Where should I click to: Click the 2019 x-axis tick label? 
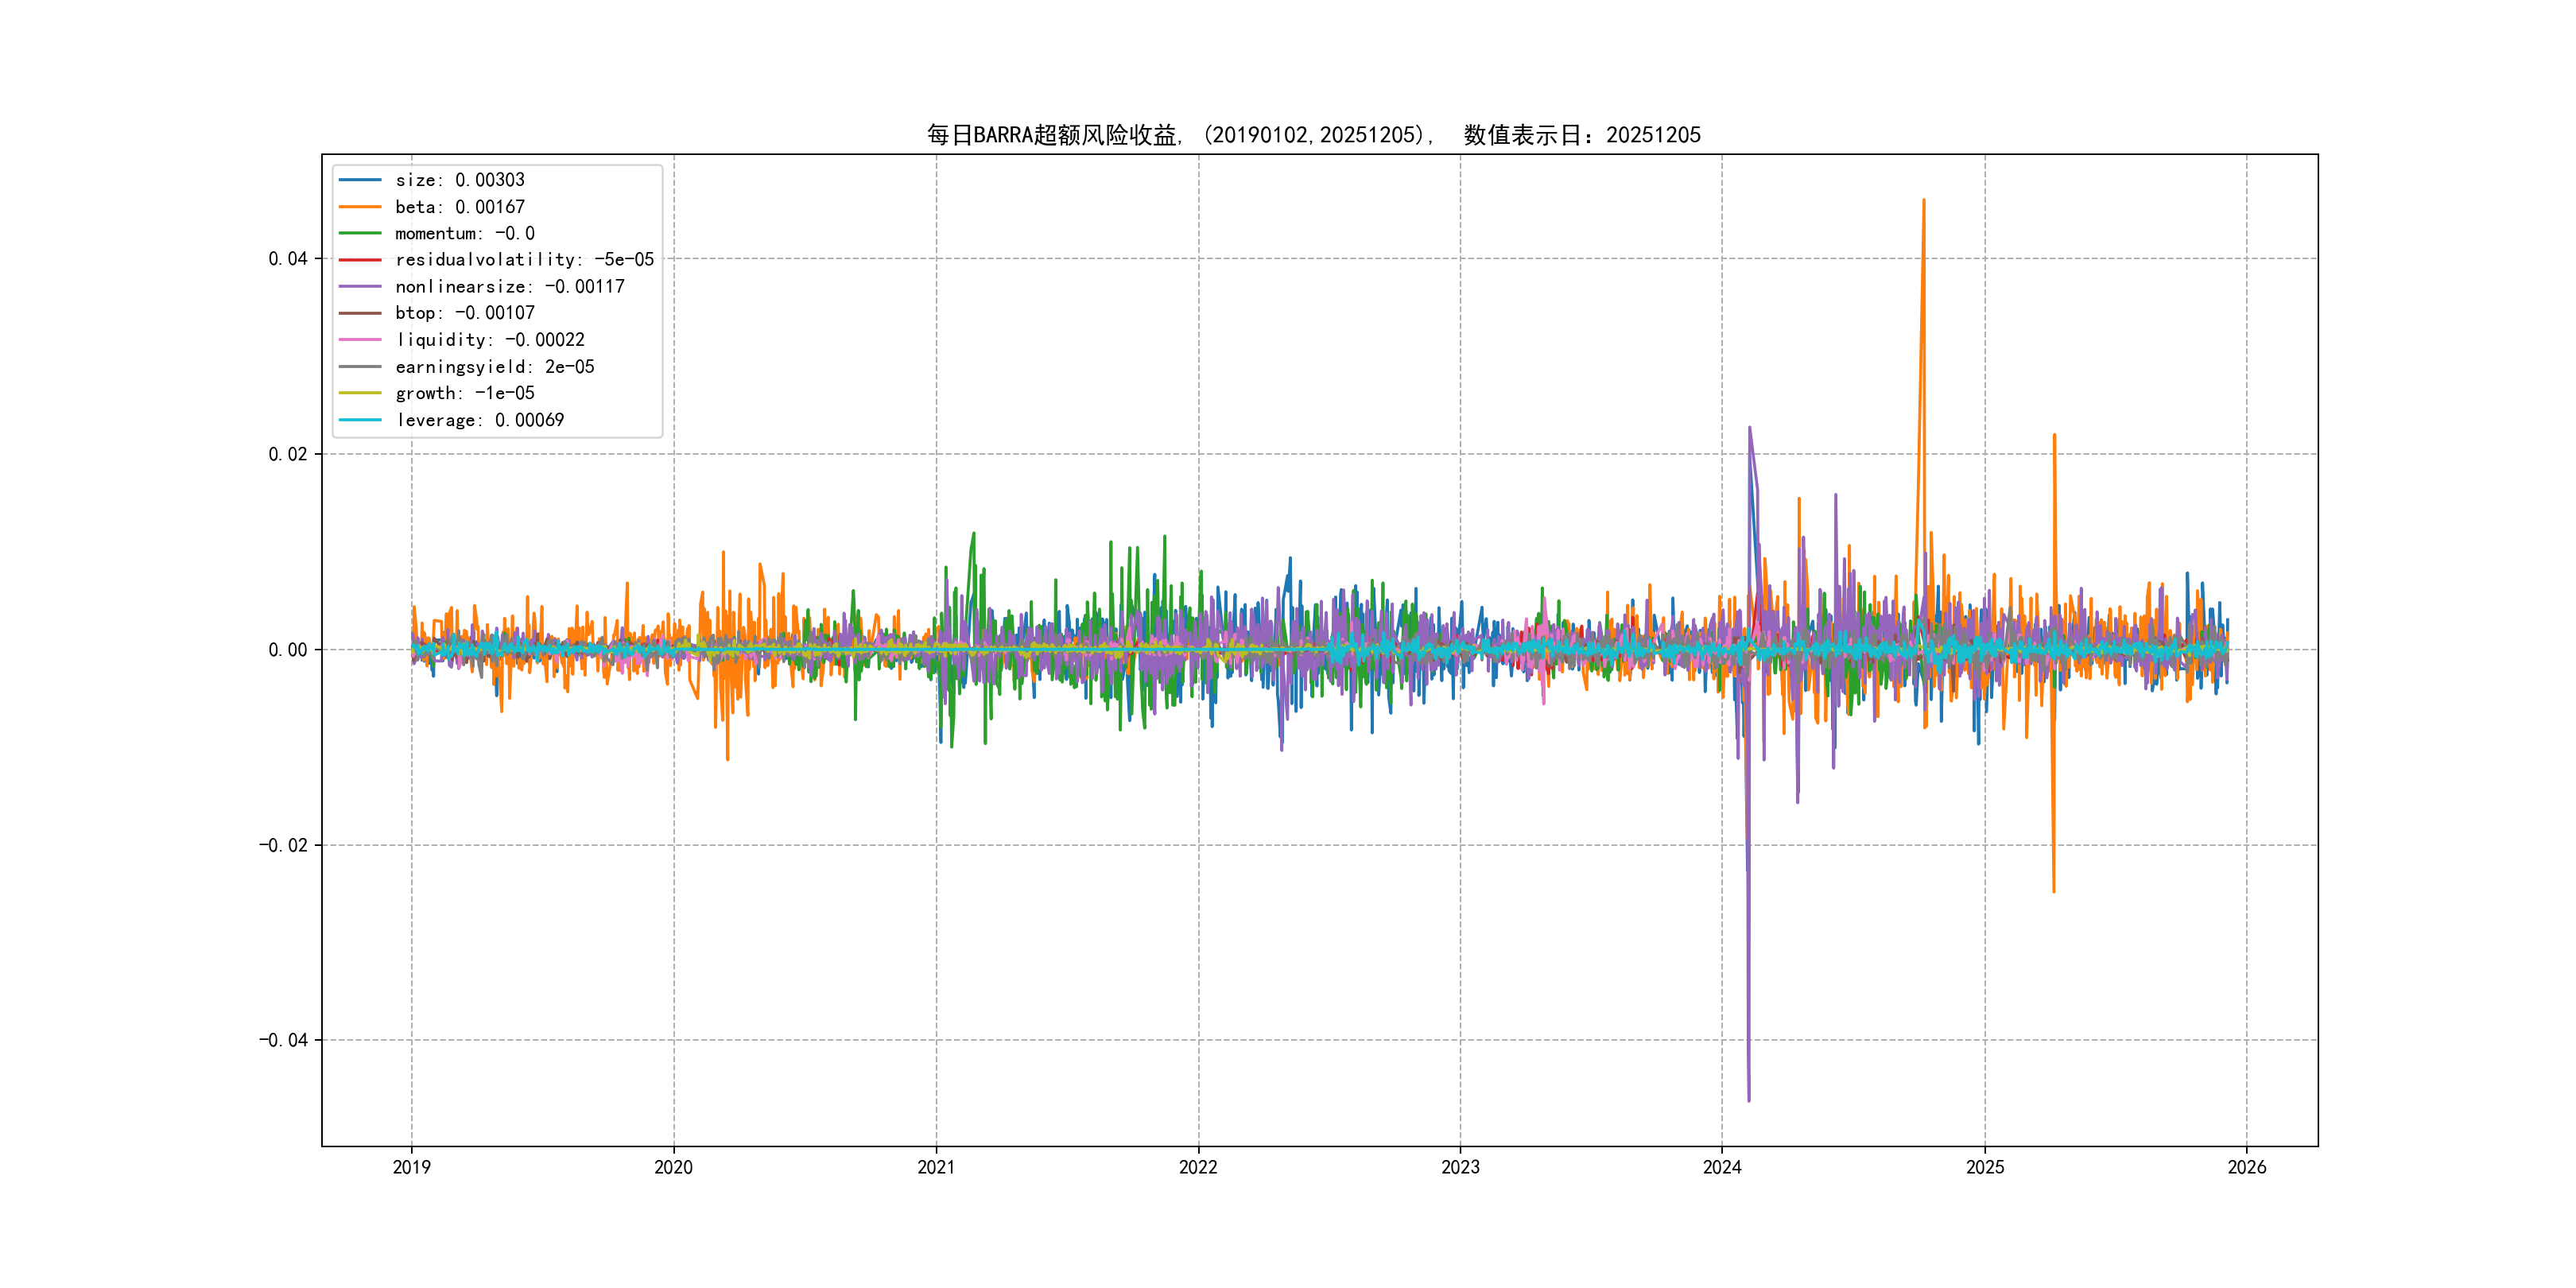tap(411, 1167)
